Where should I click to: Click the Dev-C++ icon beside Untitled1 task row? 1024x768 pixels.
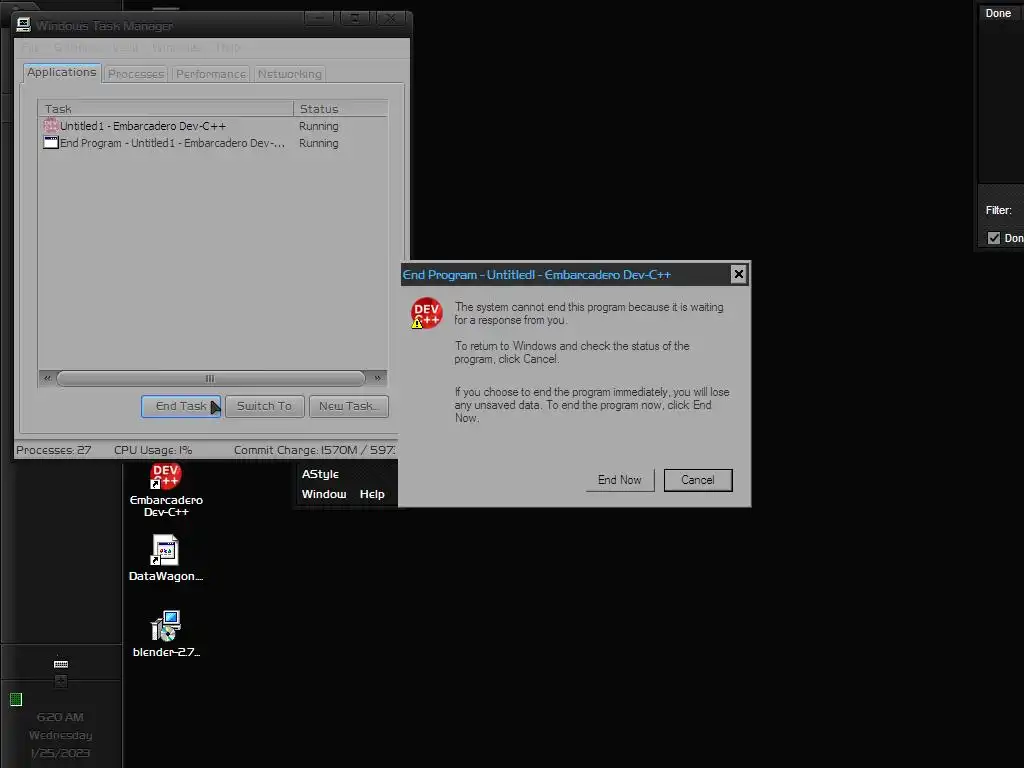point(51,125)
